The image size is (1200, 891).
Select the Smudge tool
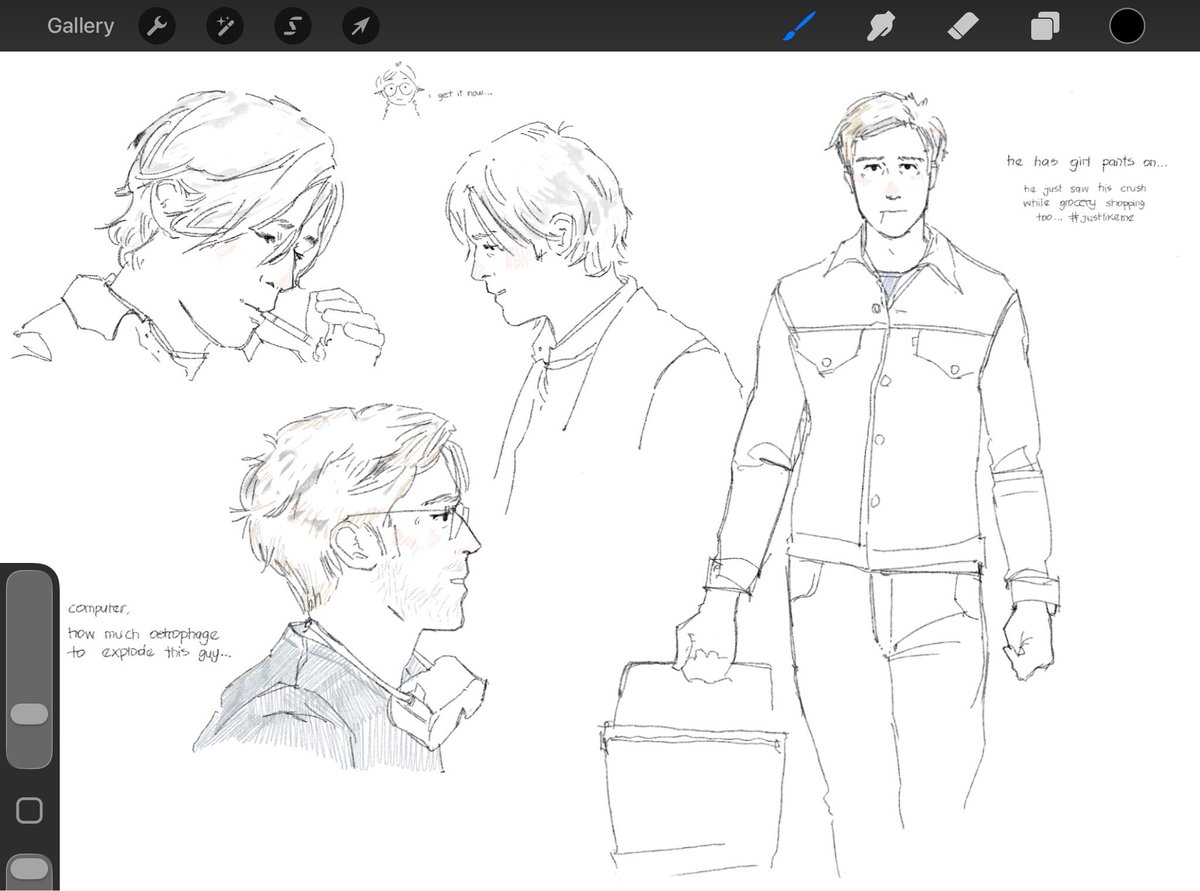pos(881,26)
